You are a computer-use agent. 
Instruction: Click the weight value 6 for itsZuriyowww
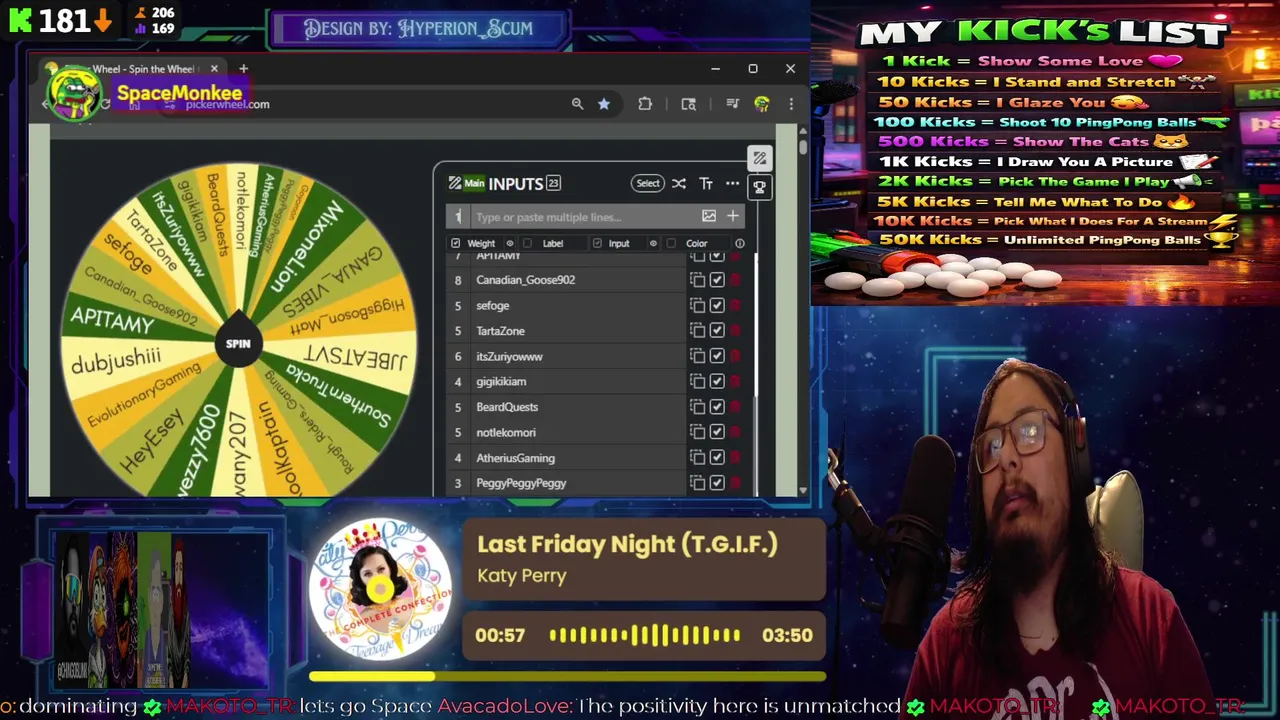(x=458, y=356)
